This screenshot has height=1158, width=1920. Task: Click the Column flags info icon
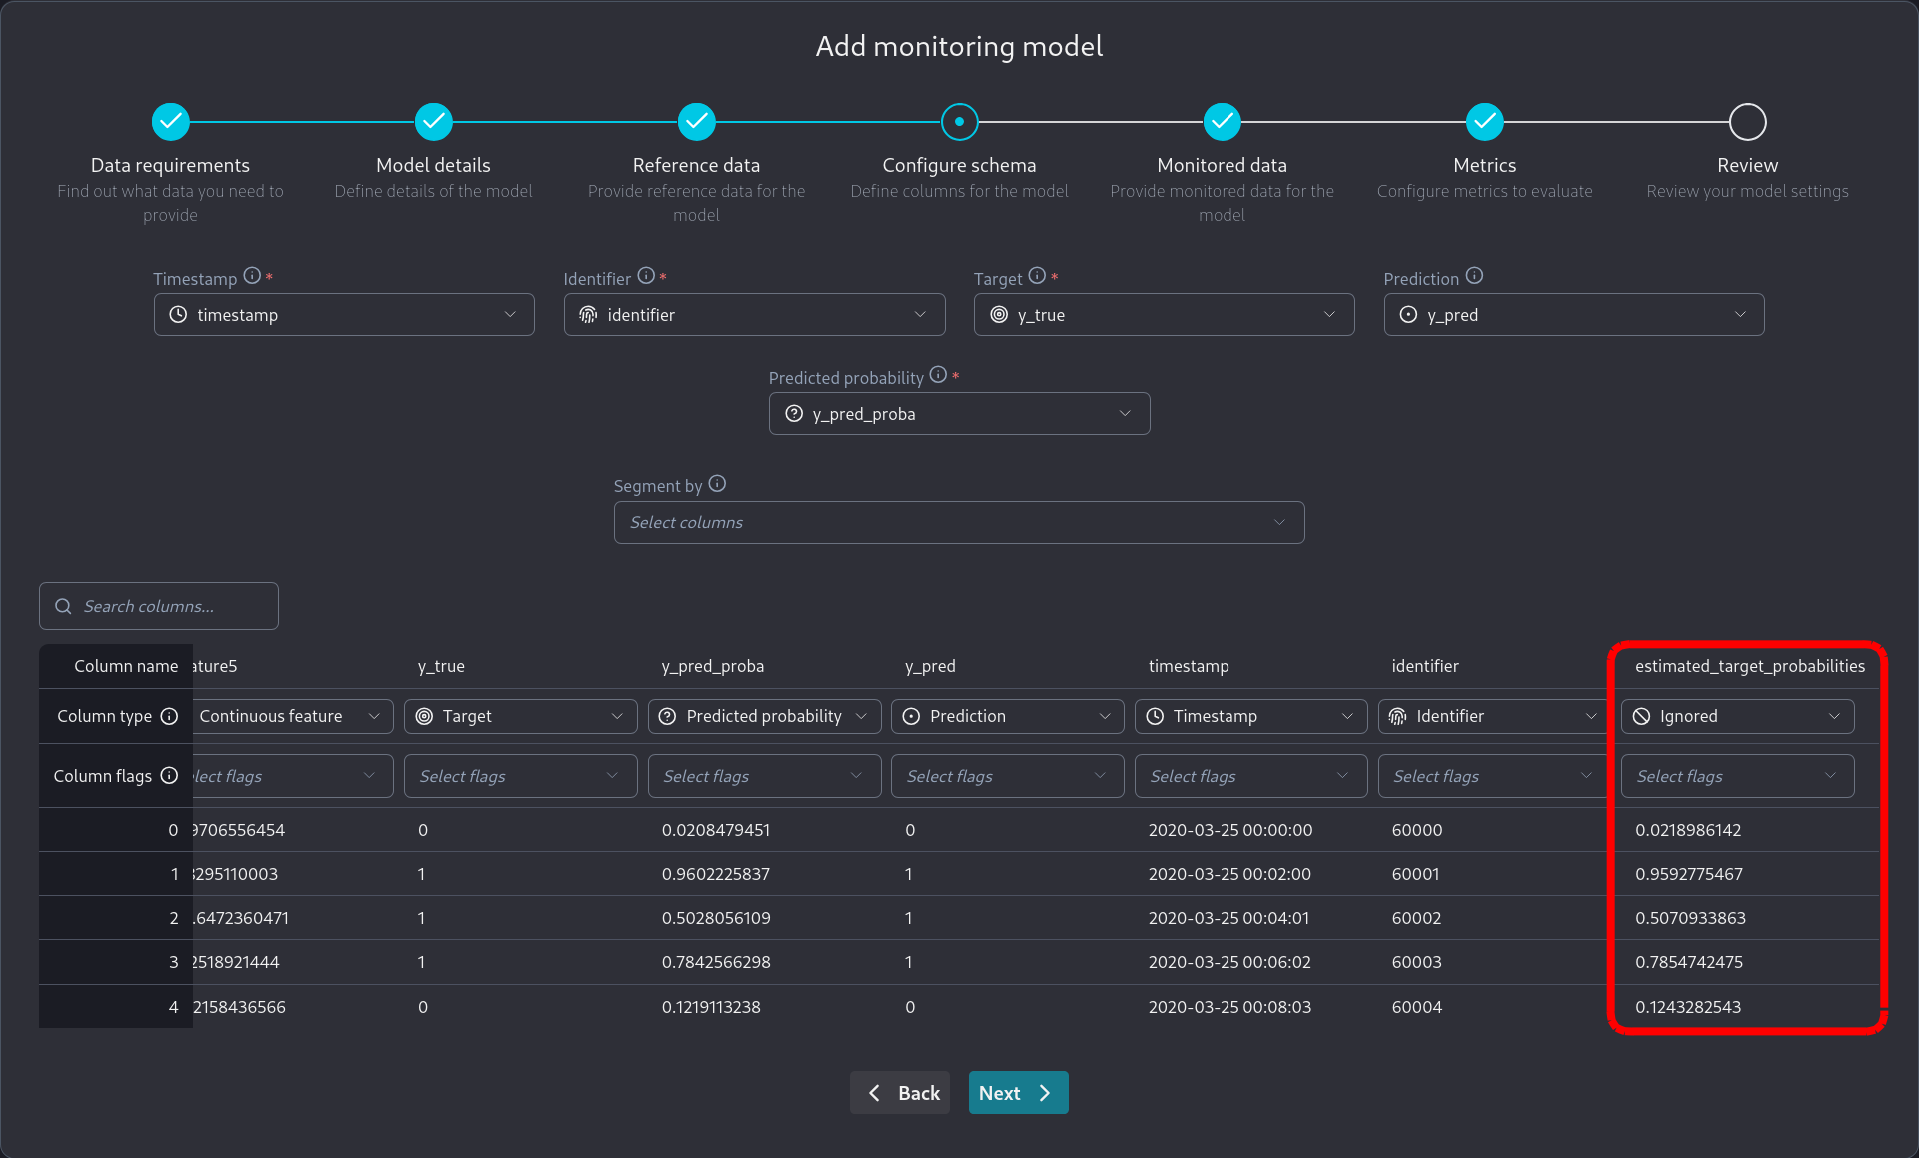(x=169, y=776)
